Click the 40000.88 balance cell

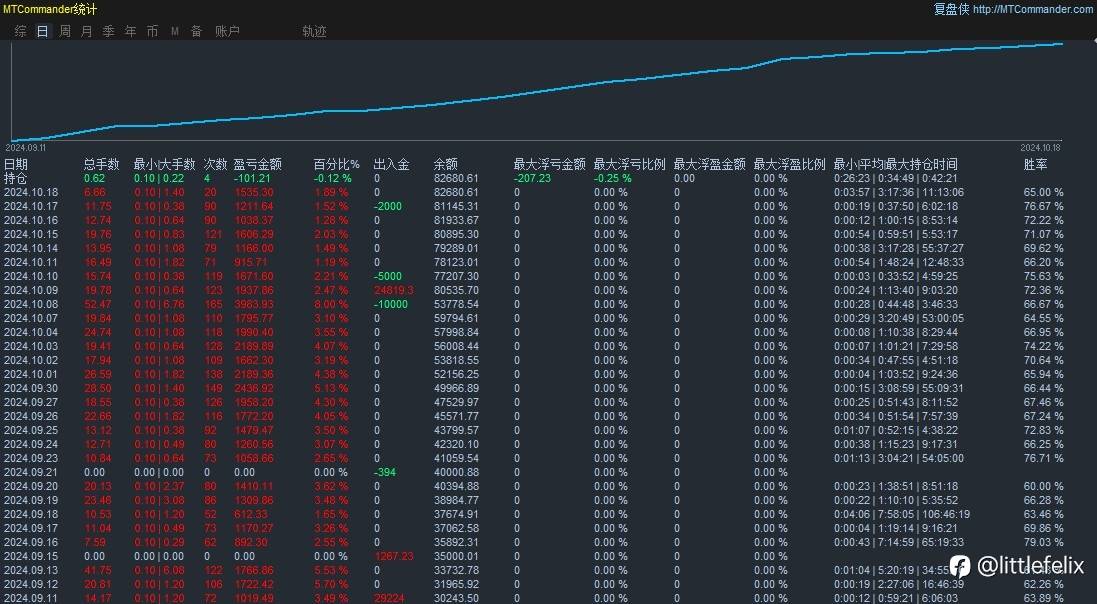pyautogui.click(x=456, y=472)
